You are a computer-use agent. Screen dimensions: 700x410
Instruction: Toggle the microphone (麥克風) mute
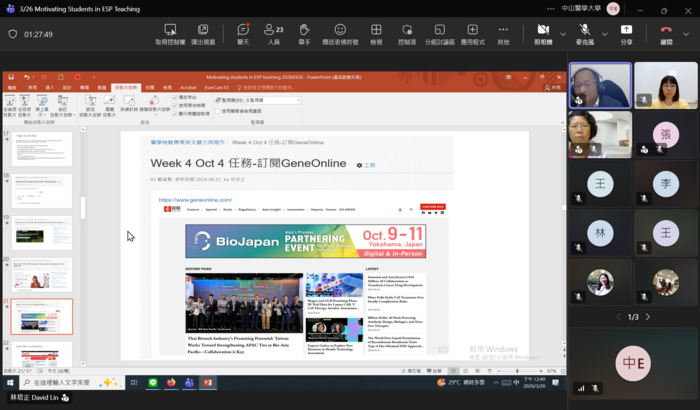coord(583,34)
